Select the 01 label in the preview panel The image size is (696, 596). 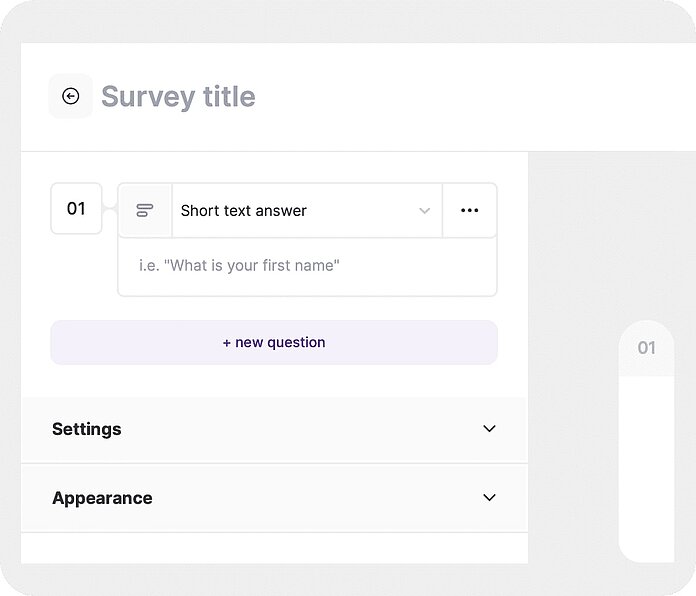click(646, 348)
